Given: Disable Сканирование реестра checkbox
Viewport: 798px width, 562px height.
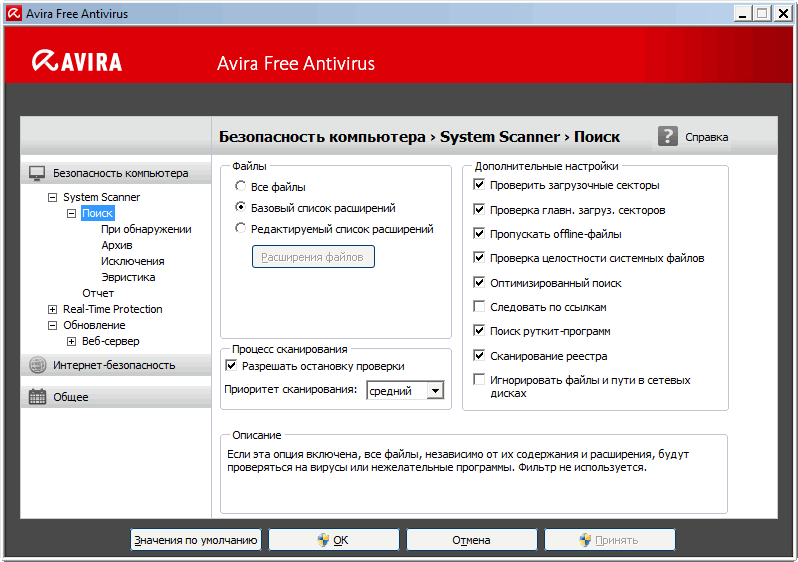Looking at the screenshot, I should point(480,356).
